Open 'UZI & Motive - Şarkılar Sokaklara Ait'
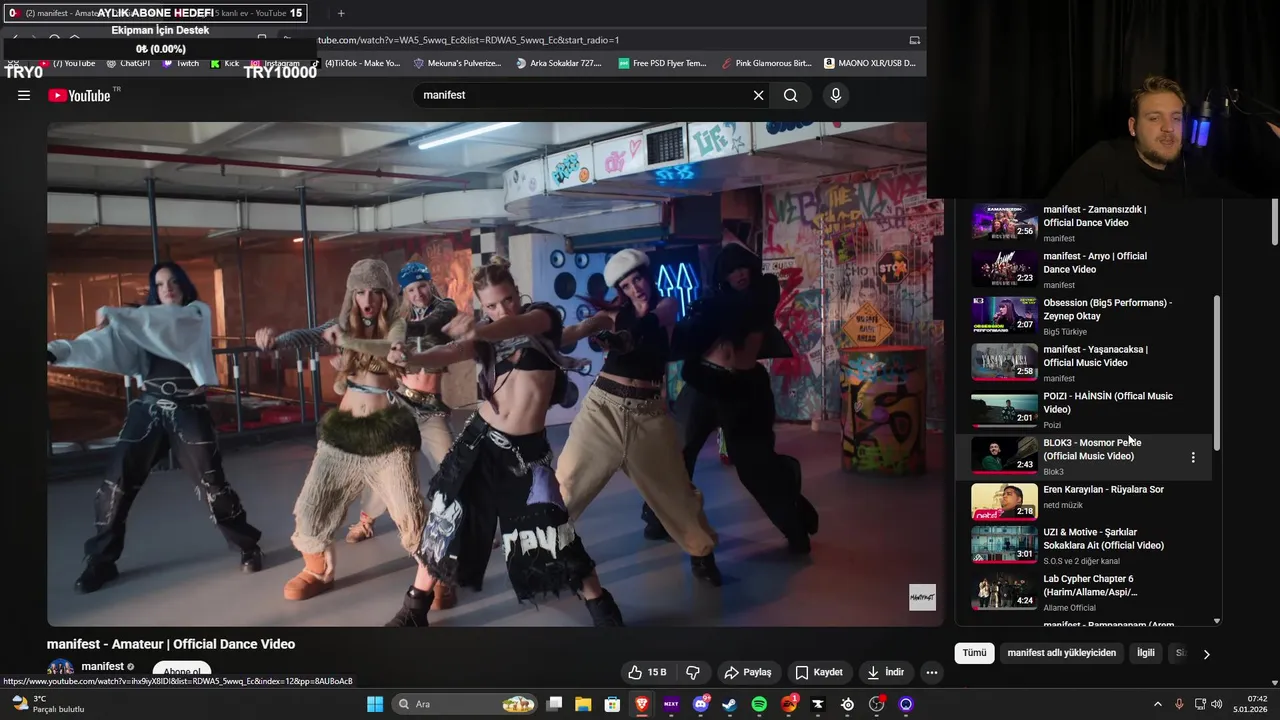The width and height of the screenshot is (1280, 720). pos(1103,539)
